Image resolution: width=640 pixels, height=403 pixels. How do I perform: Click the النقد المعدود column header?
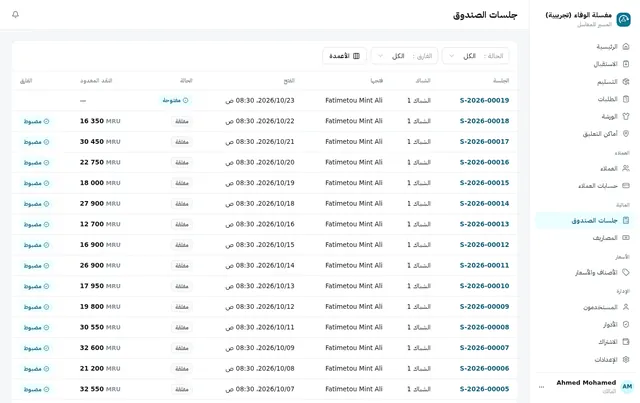(96, 81)
